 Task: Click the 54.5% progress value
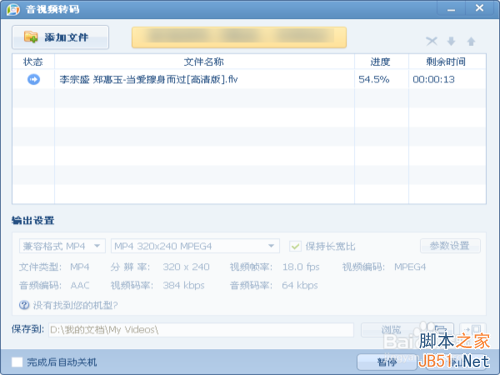pyautogui.click(x=374, y=79)
